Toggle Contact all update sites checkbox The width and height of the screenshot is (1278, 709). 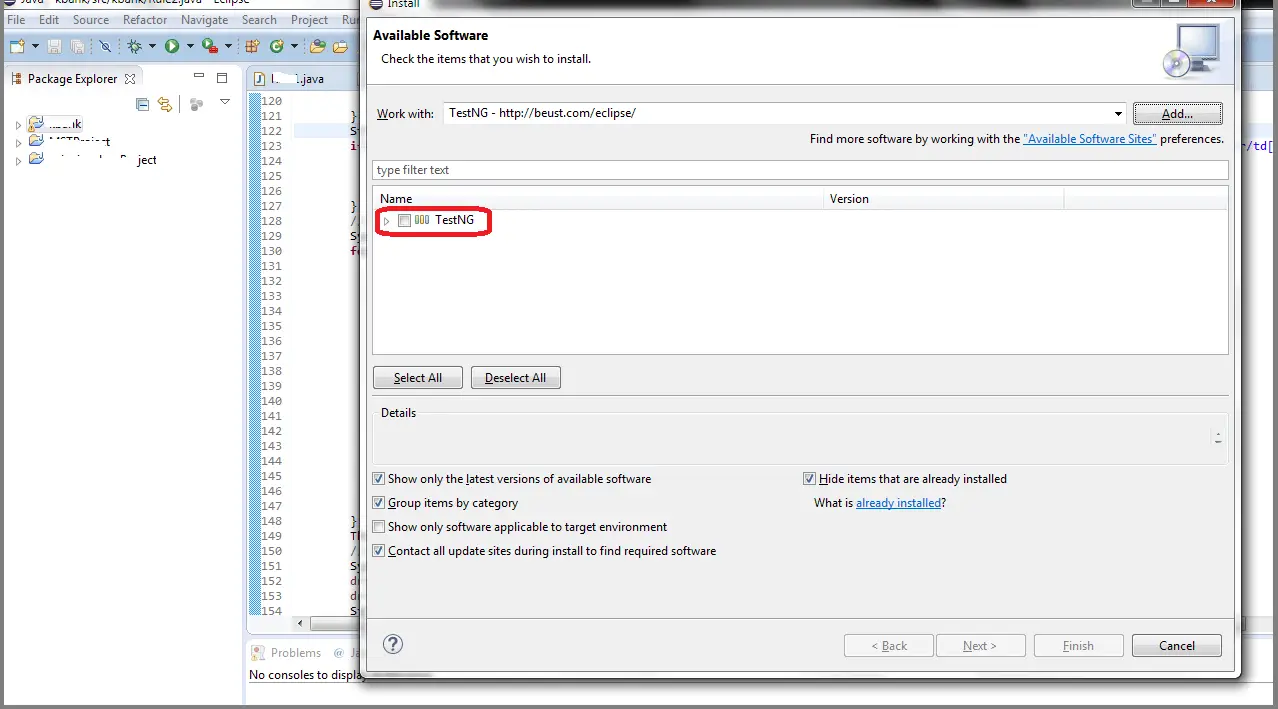click(x=378, y=551)
